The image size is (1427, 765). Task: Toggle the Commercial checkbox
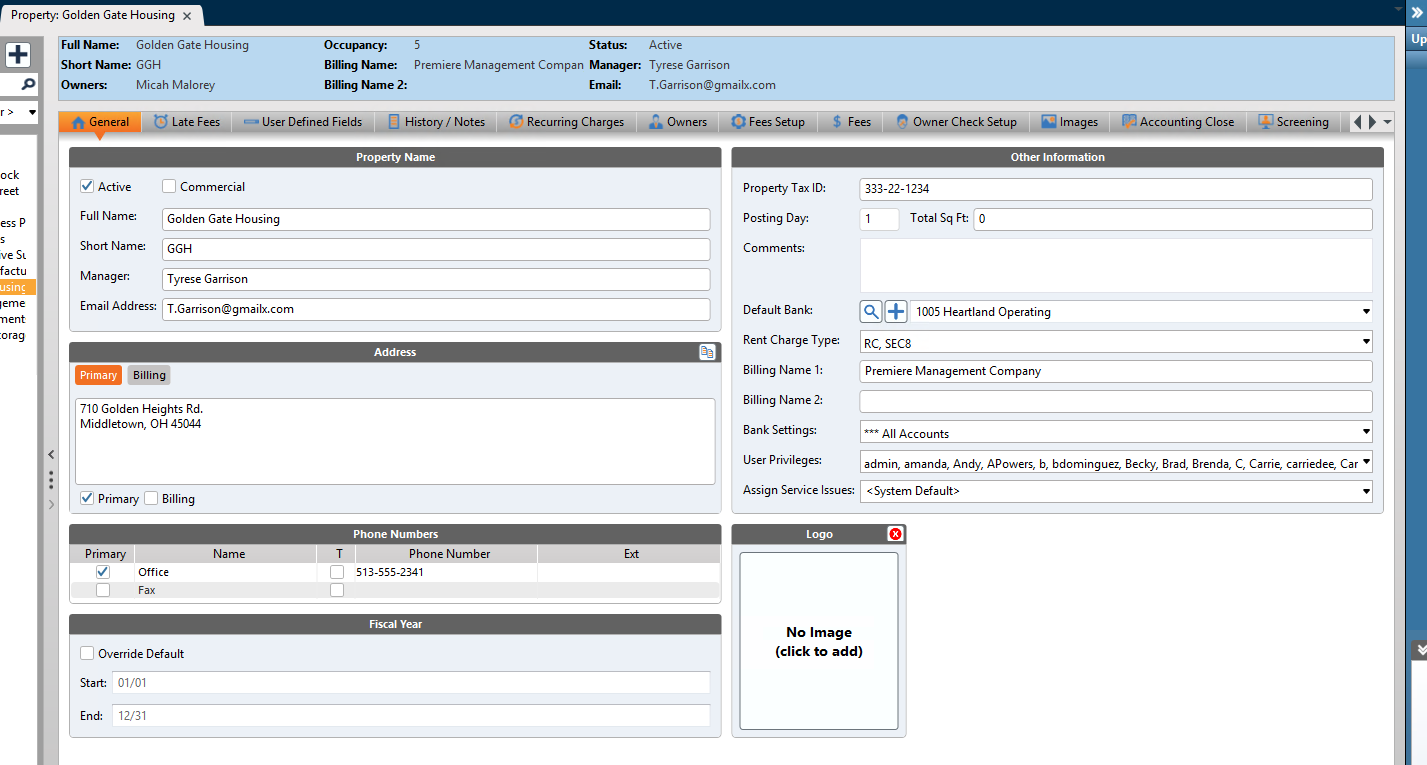click(x=169, y=187)
